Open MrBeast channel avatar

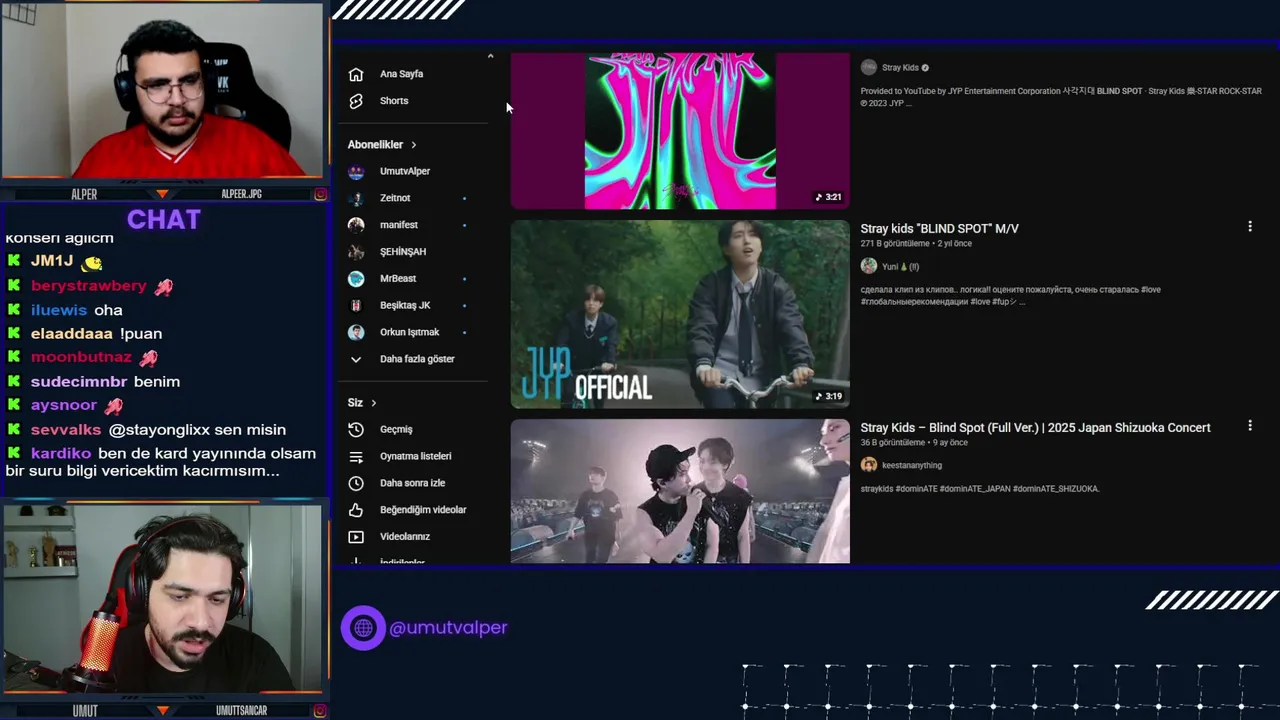click(356, 278)
